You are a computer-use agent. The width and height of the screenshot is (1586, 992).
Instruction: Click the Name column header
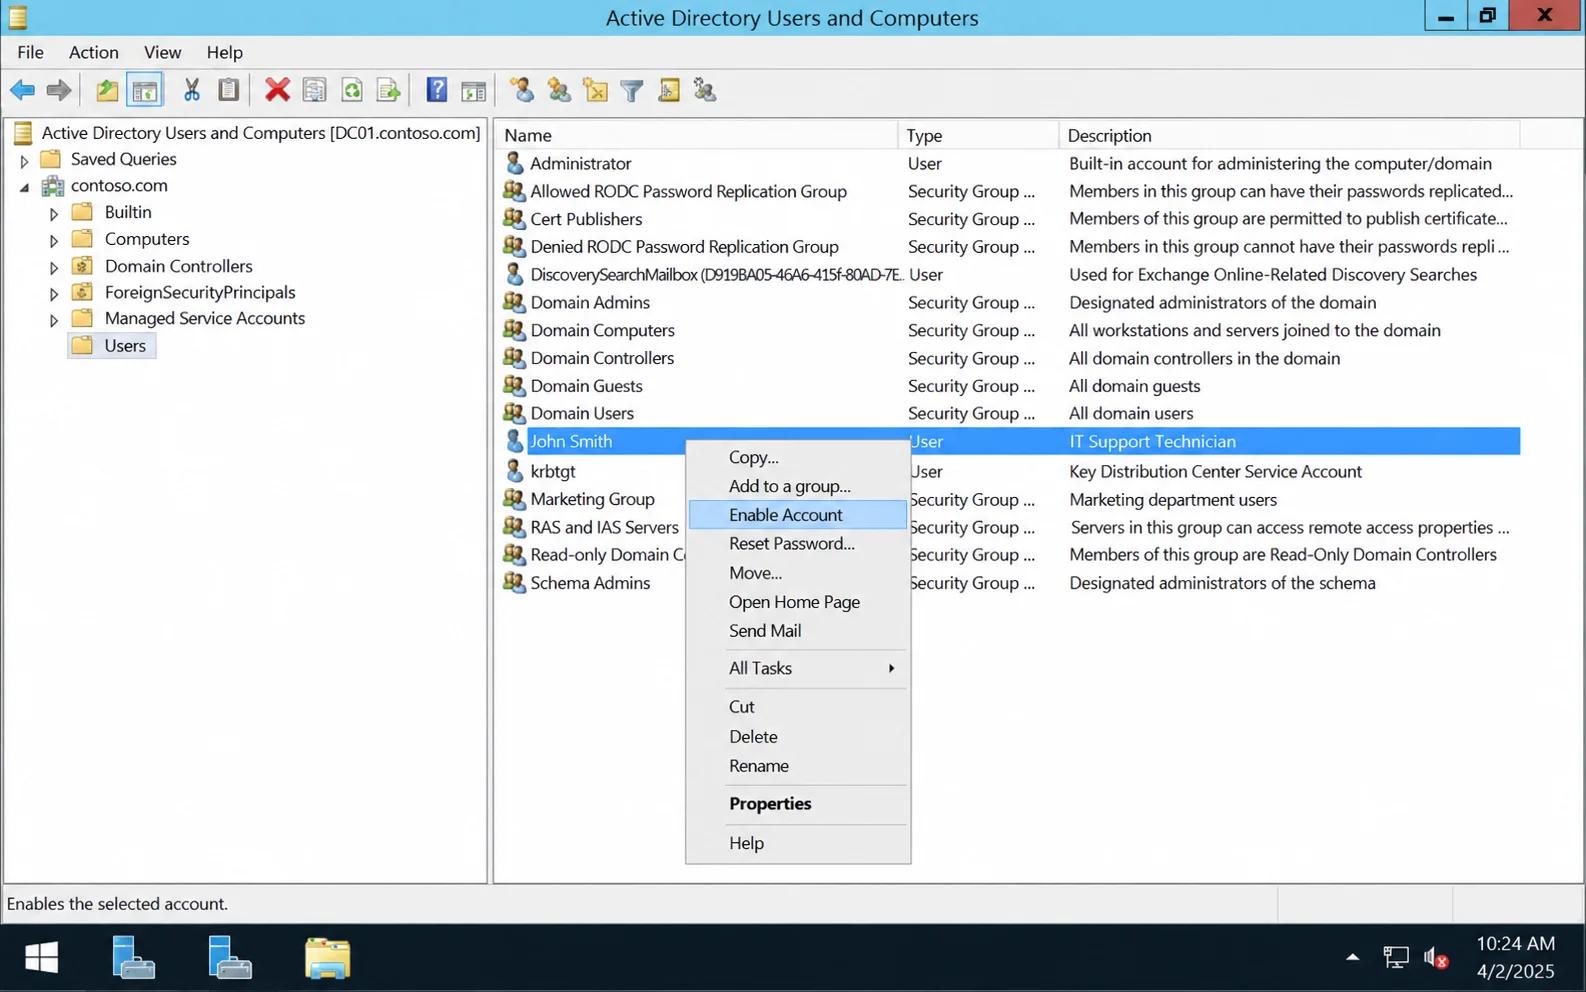click(696, 135)
